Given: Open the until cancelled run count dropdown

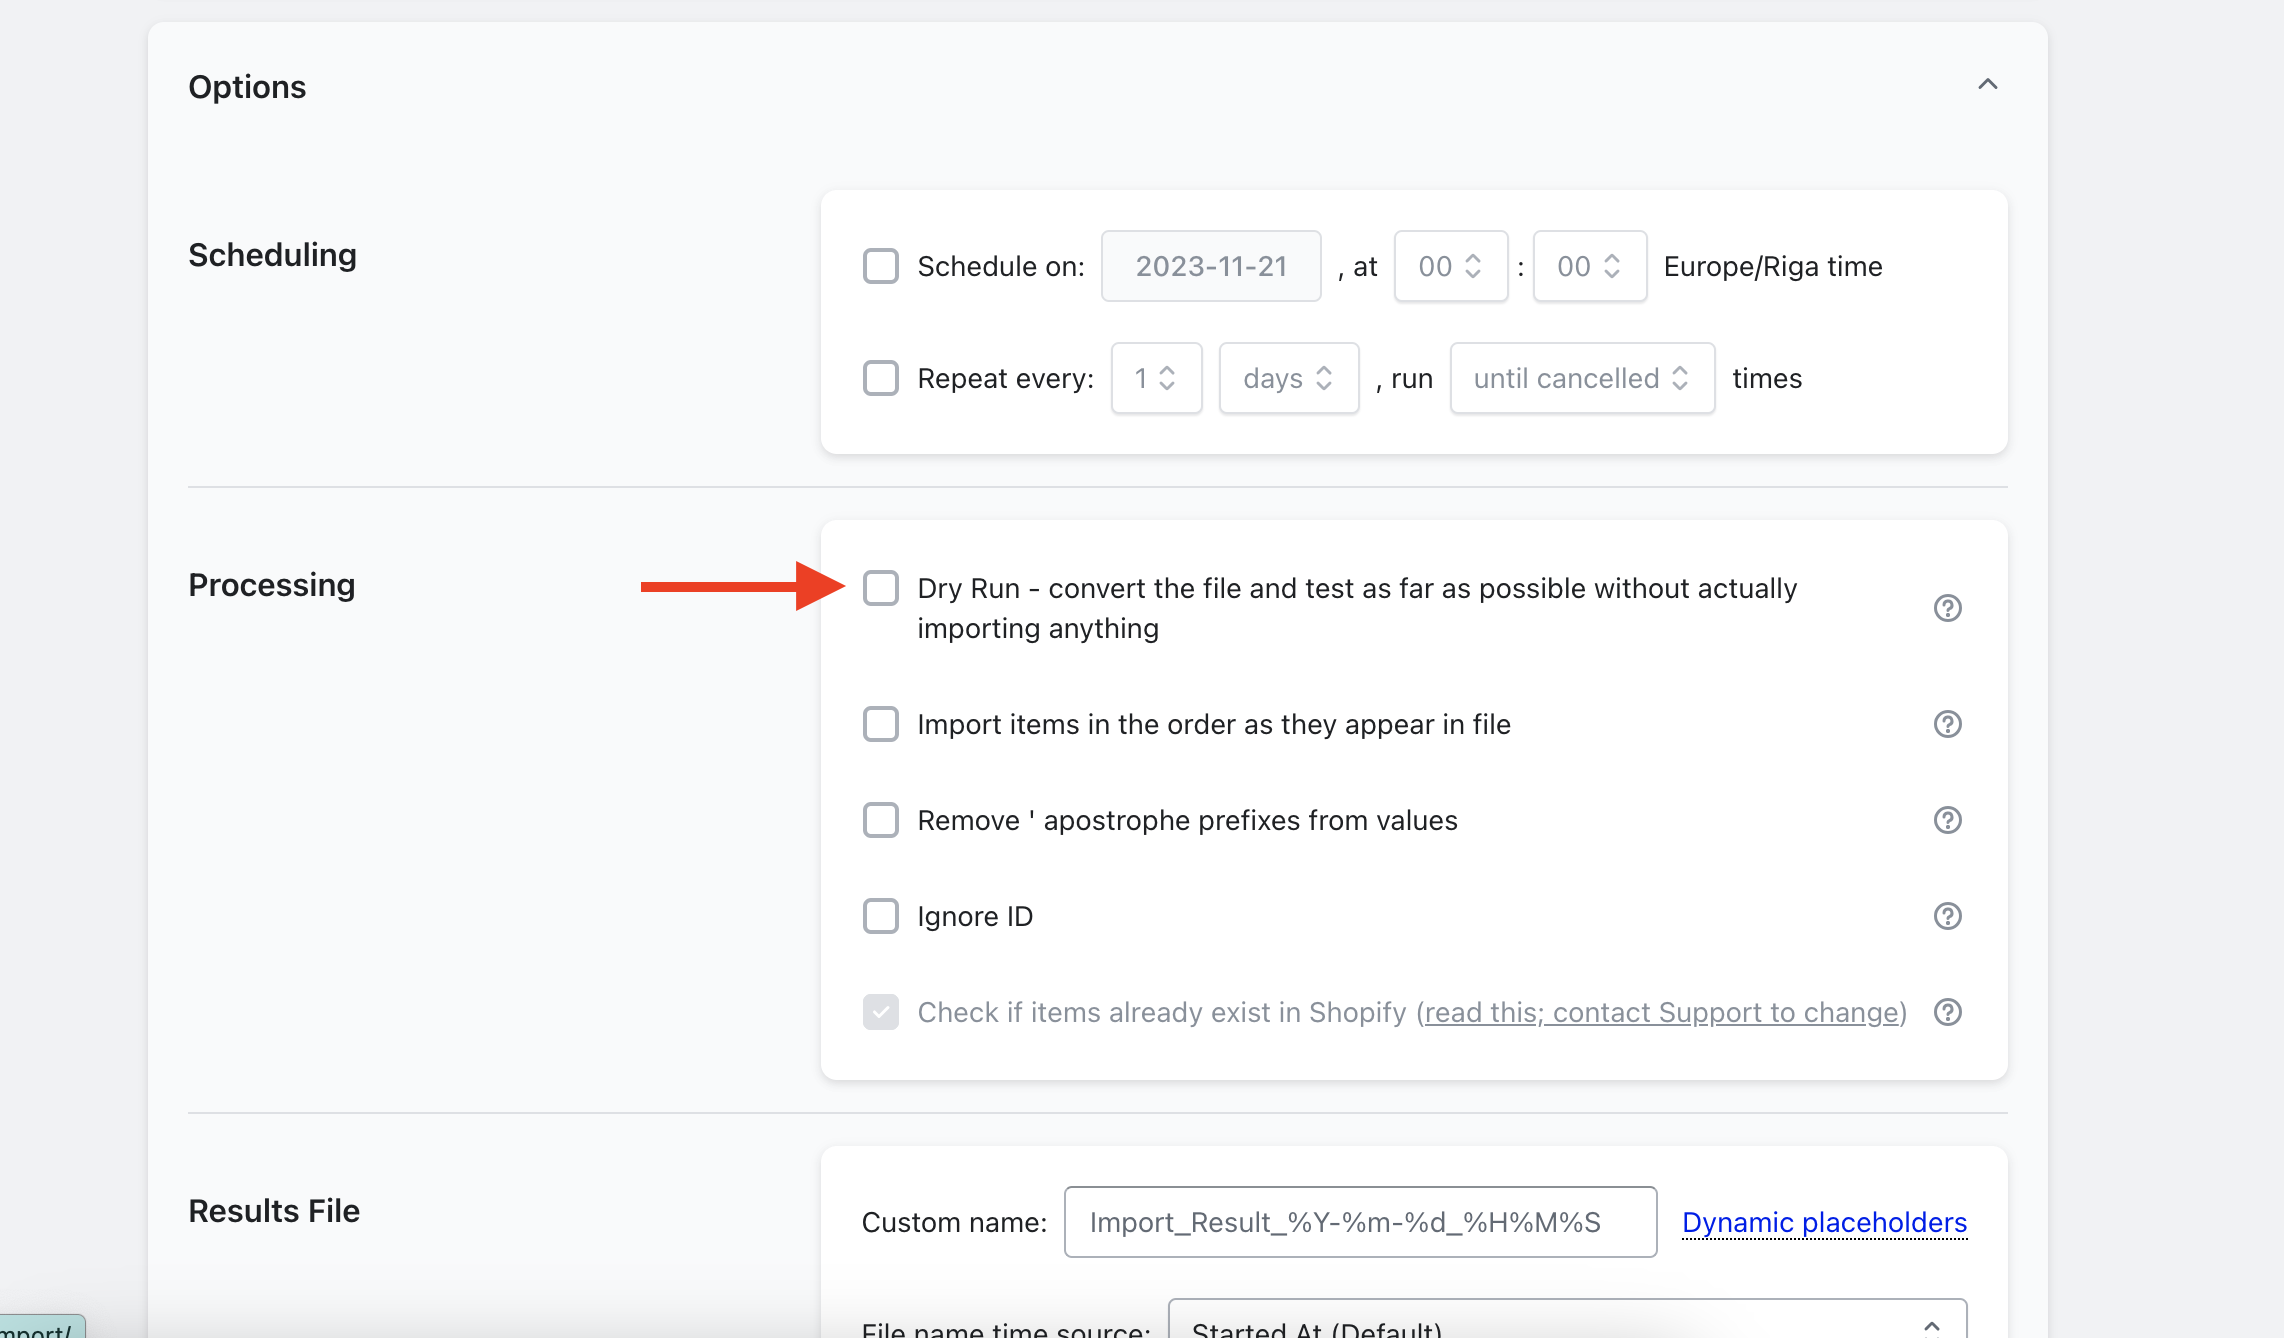Looking at the screenshot, I should (1582, 378).
